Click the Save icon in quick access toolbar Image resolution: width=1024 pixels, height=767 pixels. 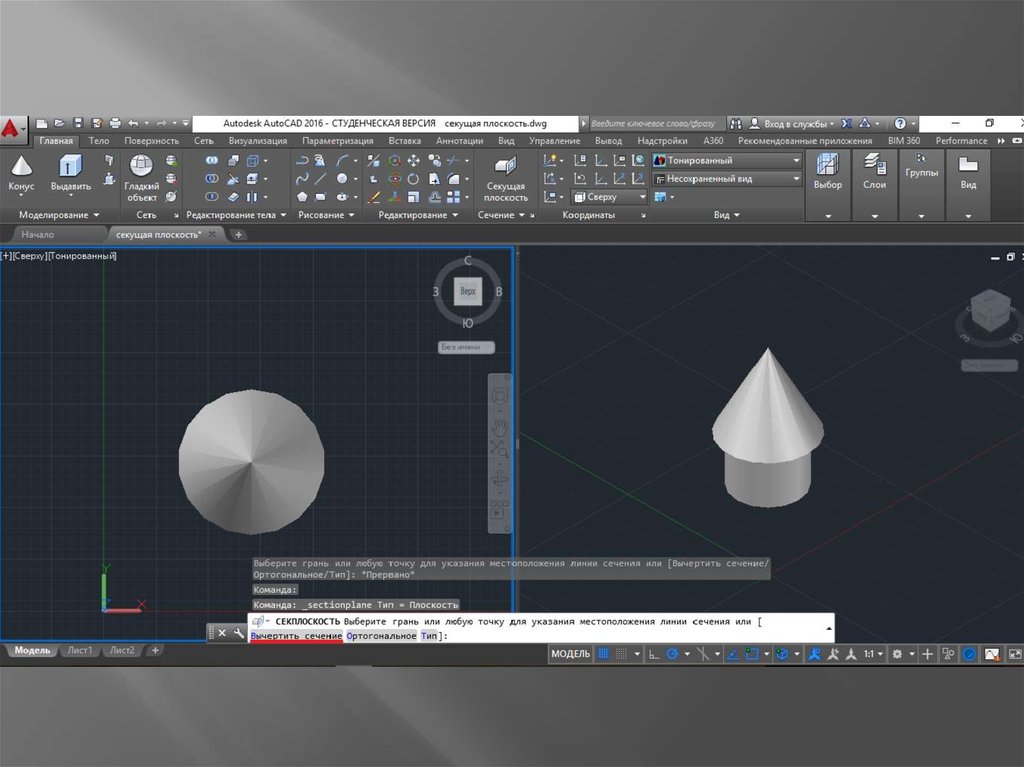78,123
